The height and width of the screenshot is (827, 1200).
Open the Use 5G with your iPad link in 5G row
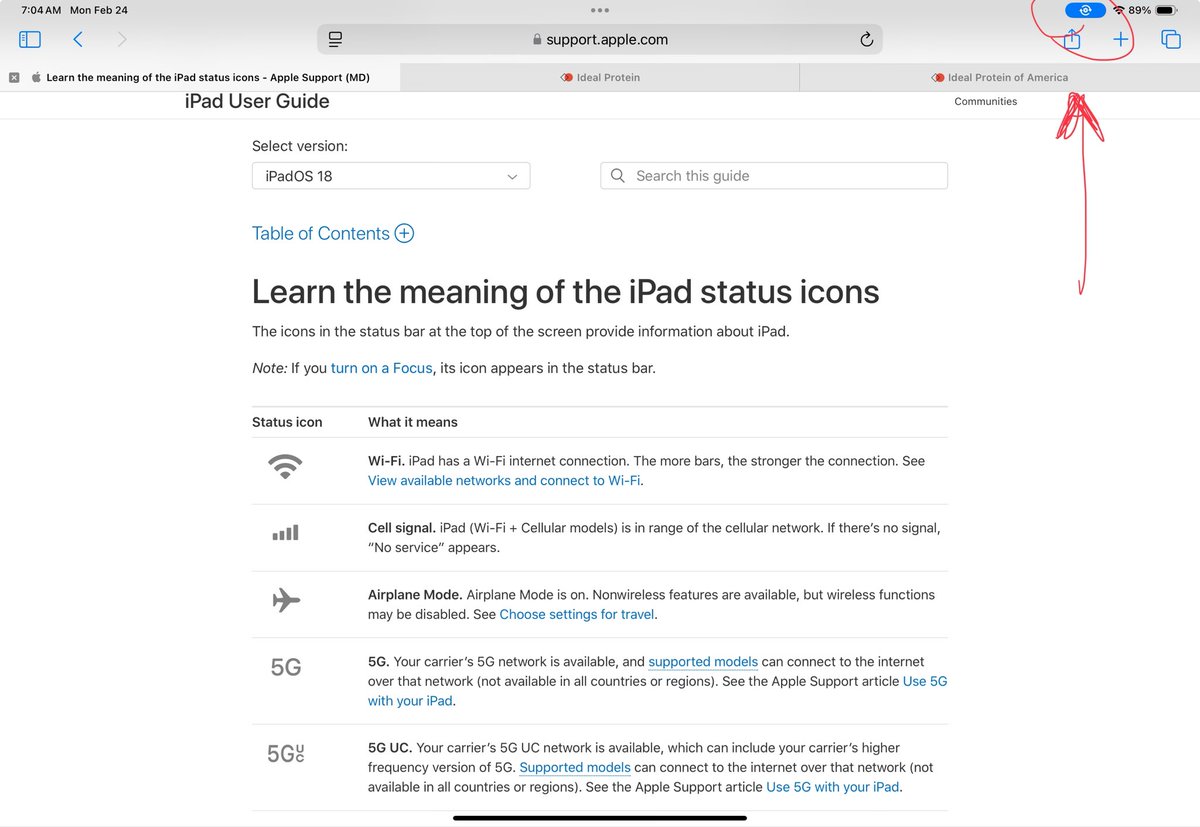[x=658, y=691]
